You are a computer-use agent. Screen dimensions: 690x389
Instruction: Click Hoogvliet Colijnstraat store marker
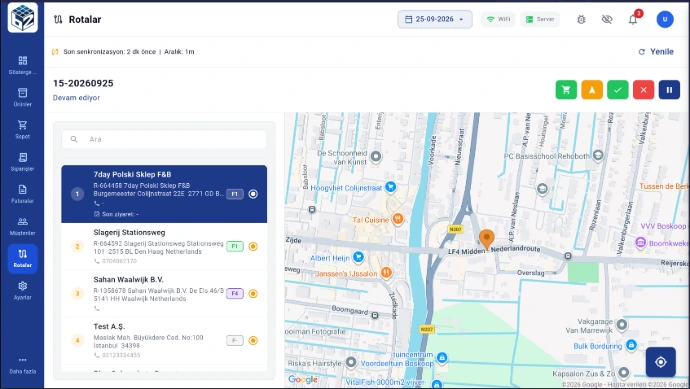pyautogui.click(x=390, y=187)
